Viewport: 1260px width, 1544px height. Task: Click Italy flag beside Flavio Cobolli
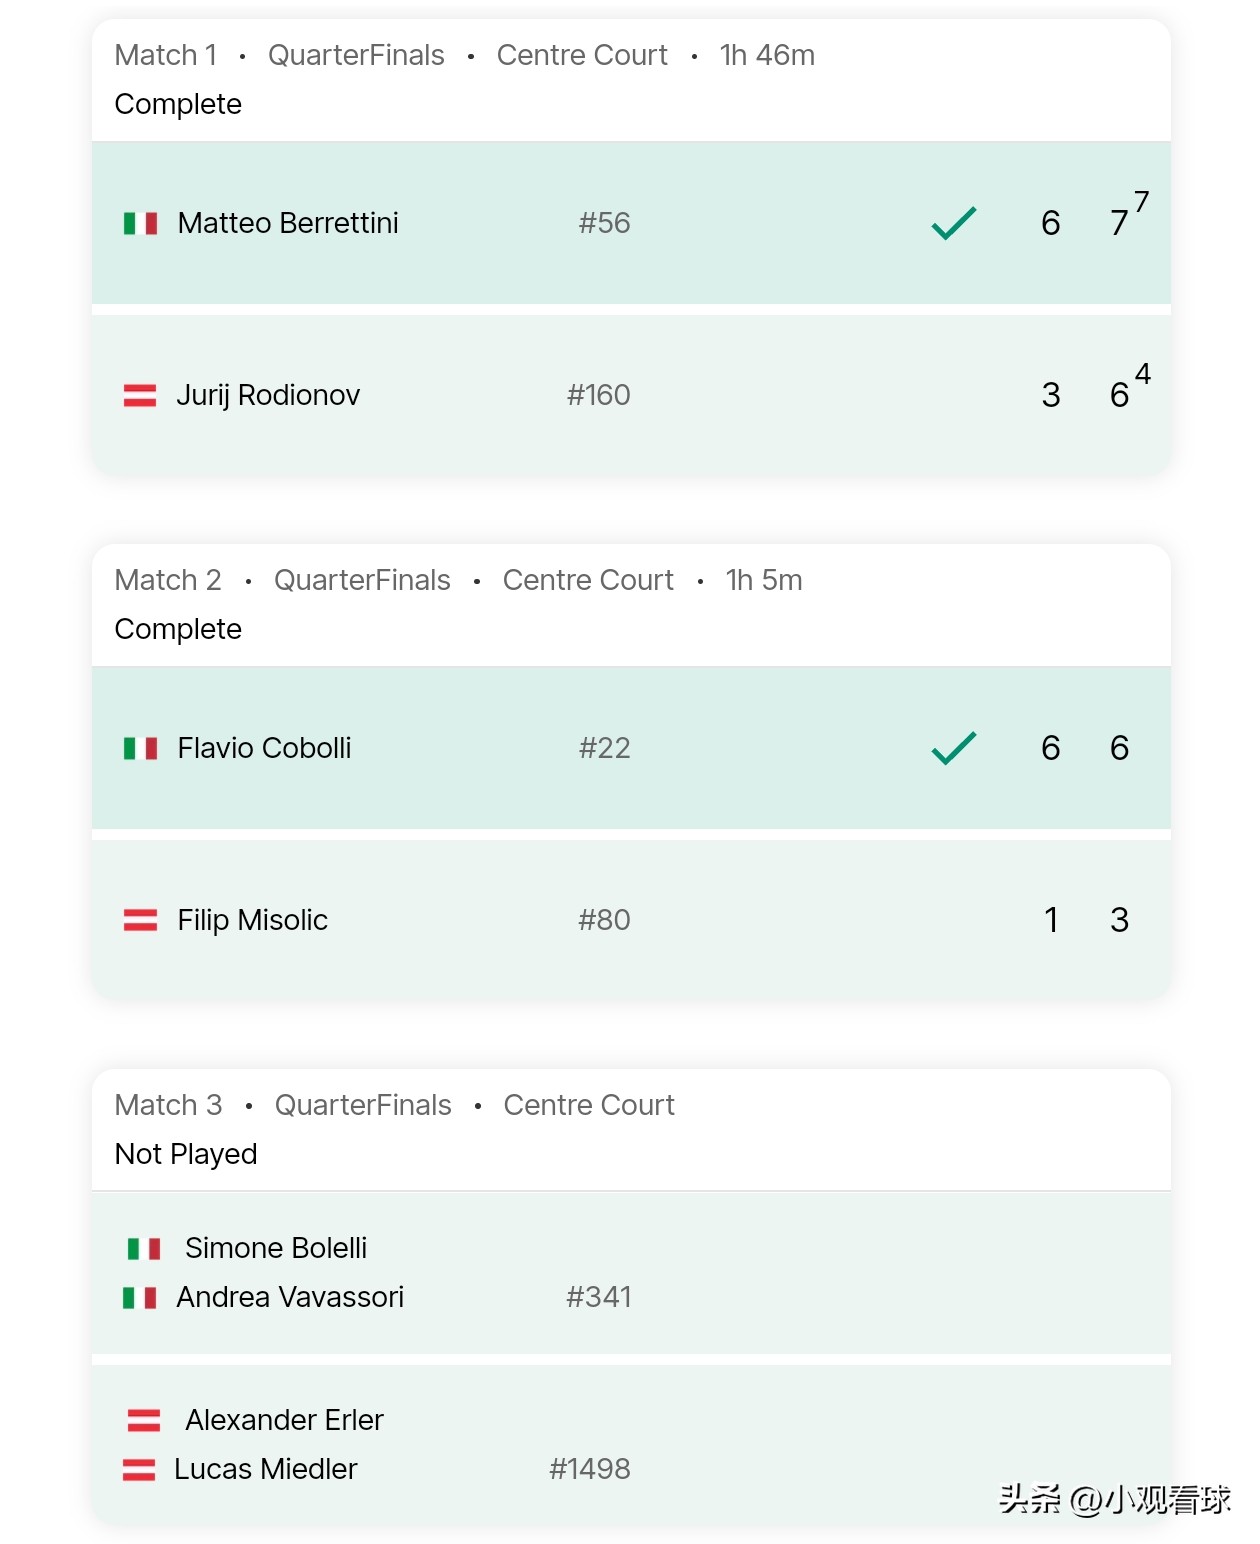[x=140, y=748]
